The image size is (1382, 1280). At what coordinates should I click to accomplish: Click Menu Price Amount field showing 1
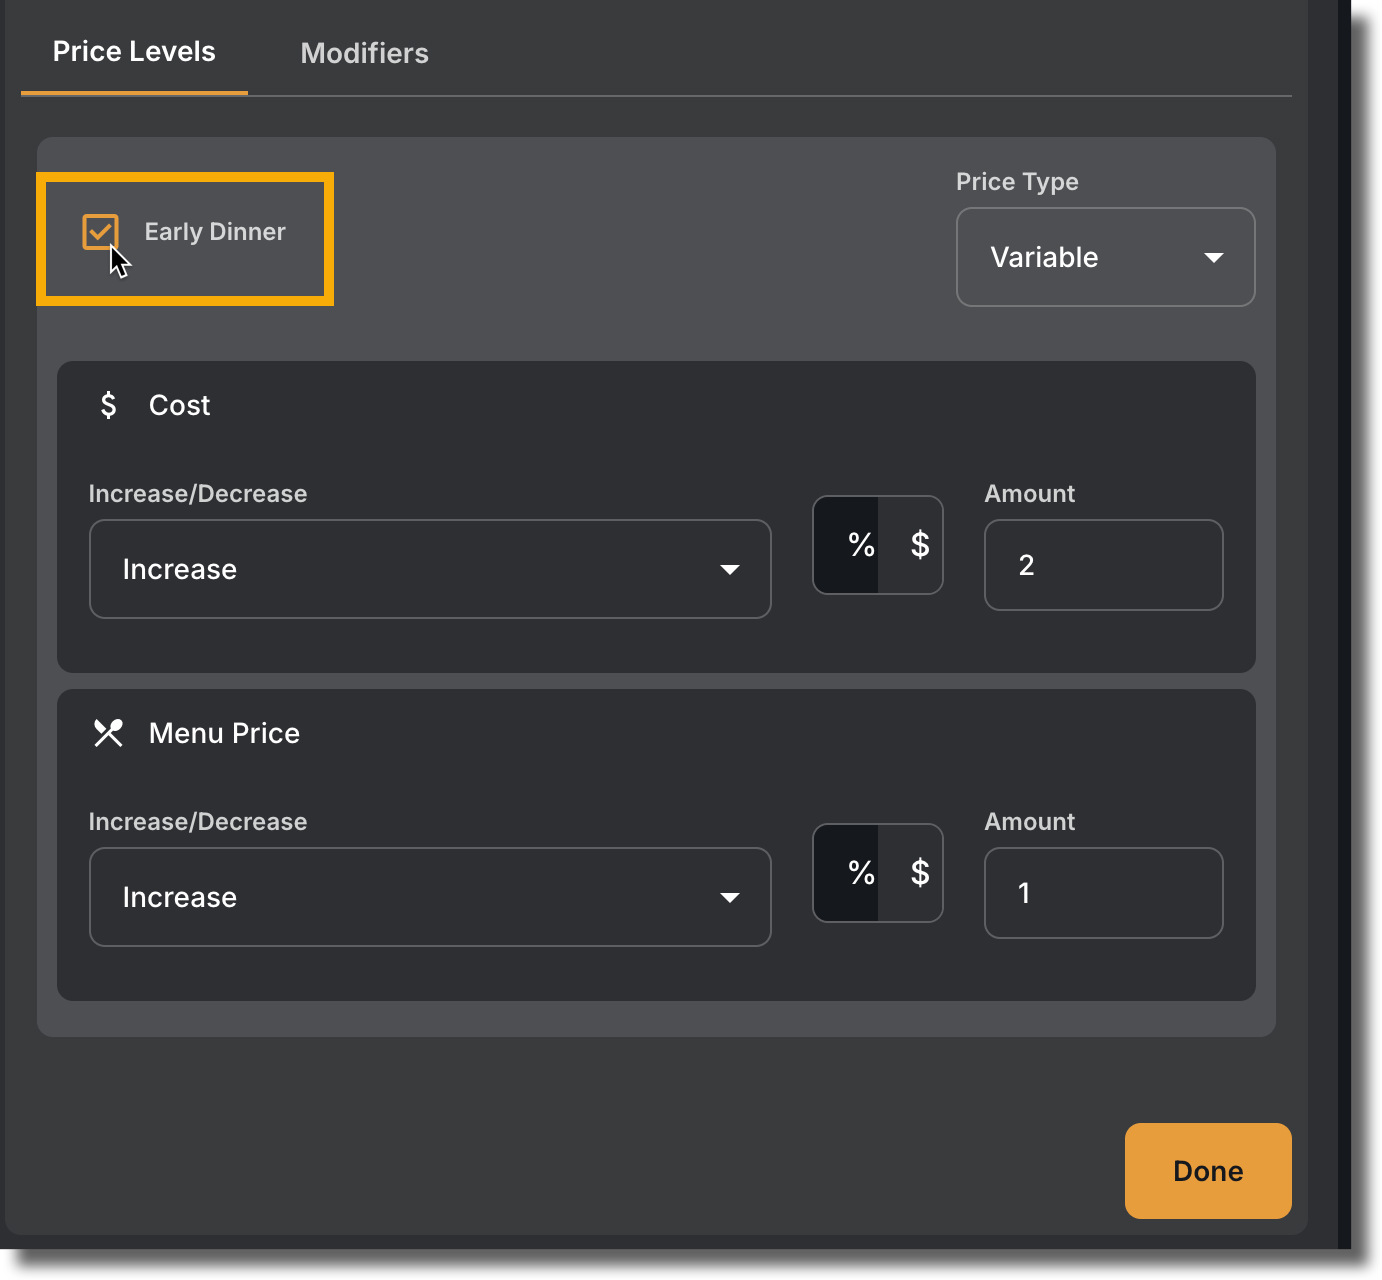(x=1103, y=893)
